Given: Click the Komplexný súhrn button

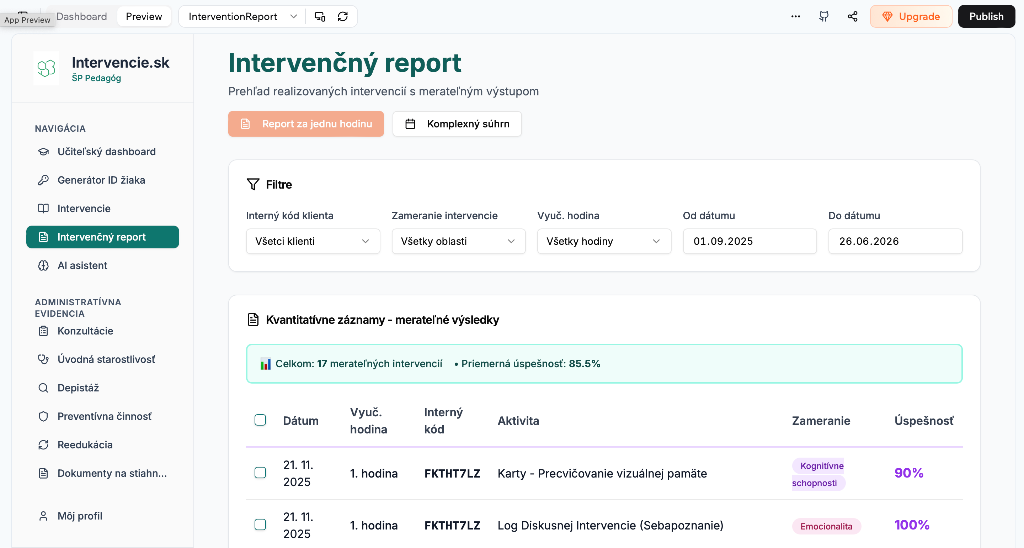Looking at the screenshot, I should tap(456, 124).
